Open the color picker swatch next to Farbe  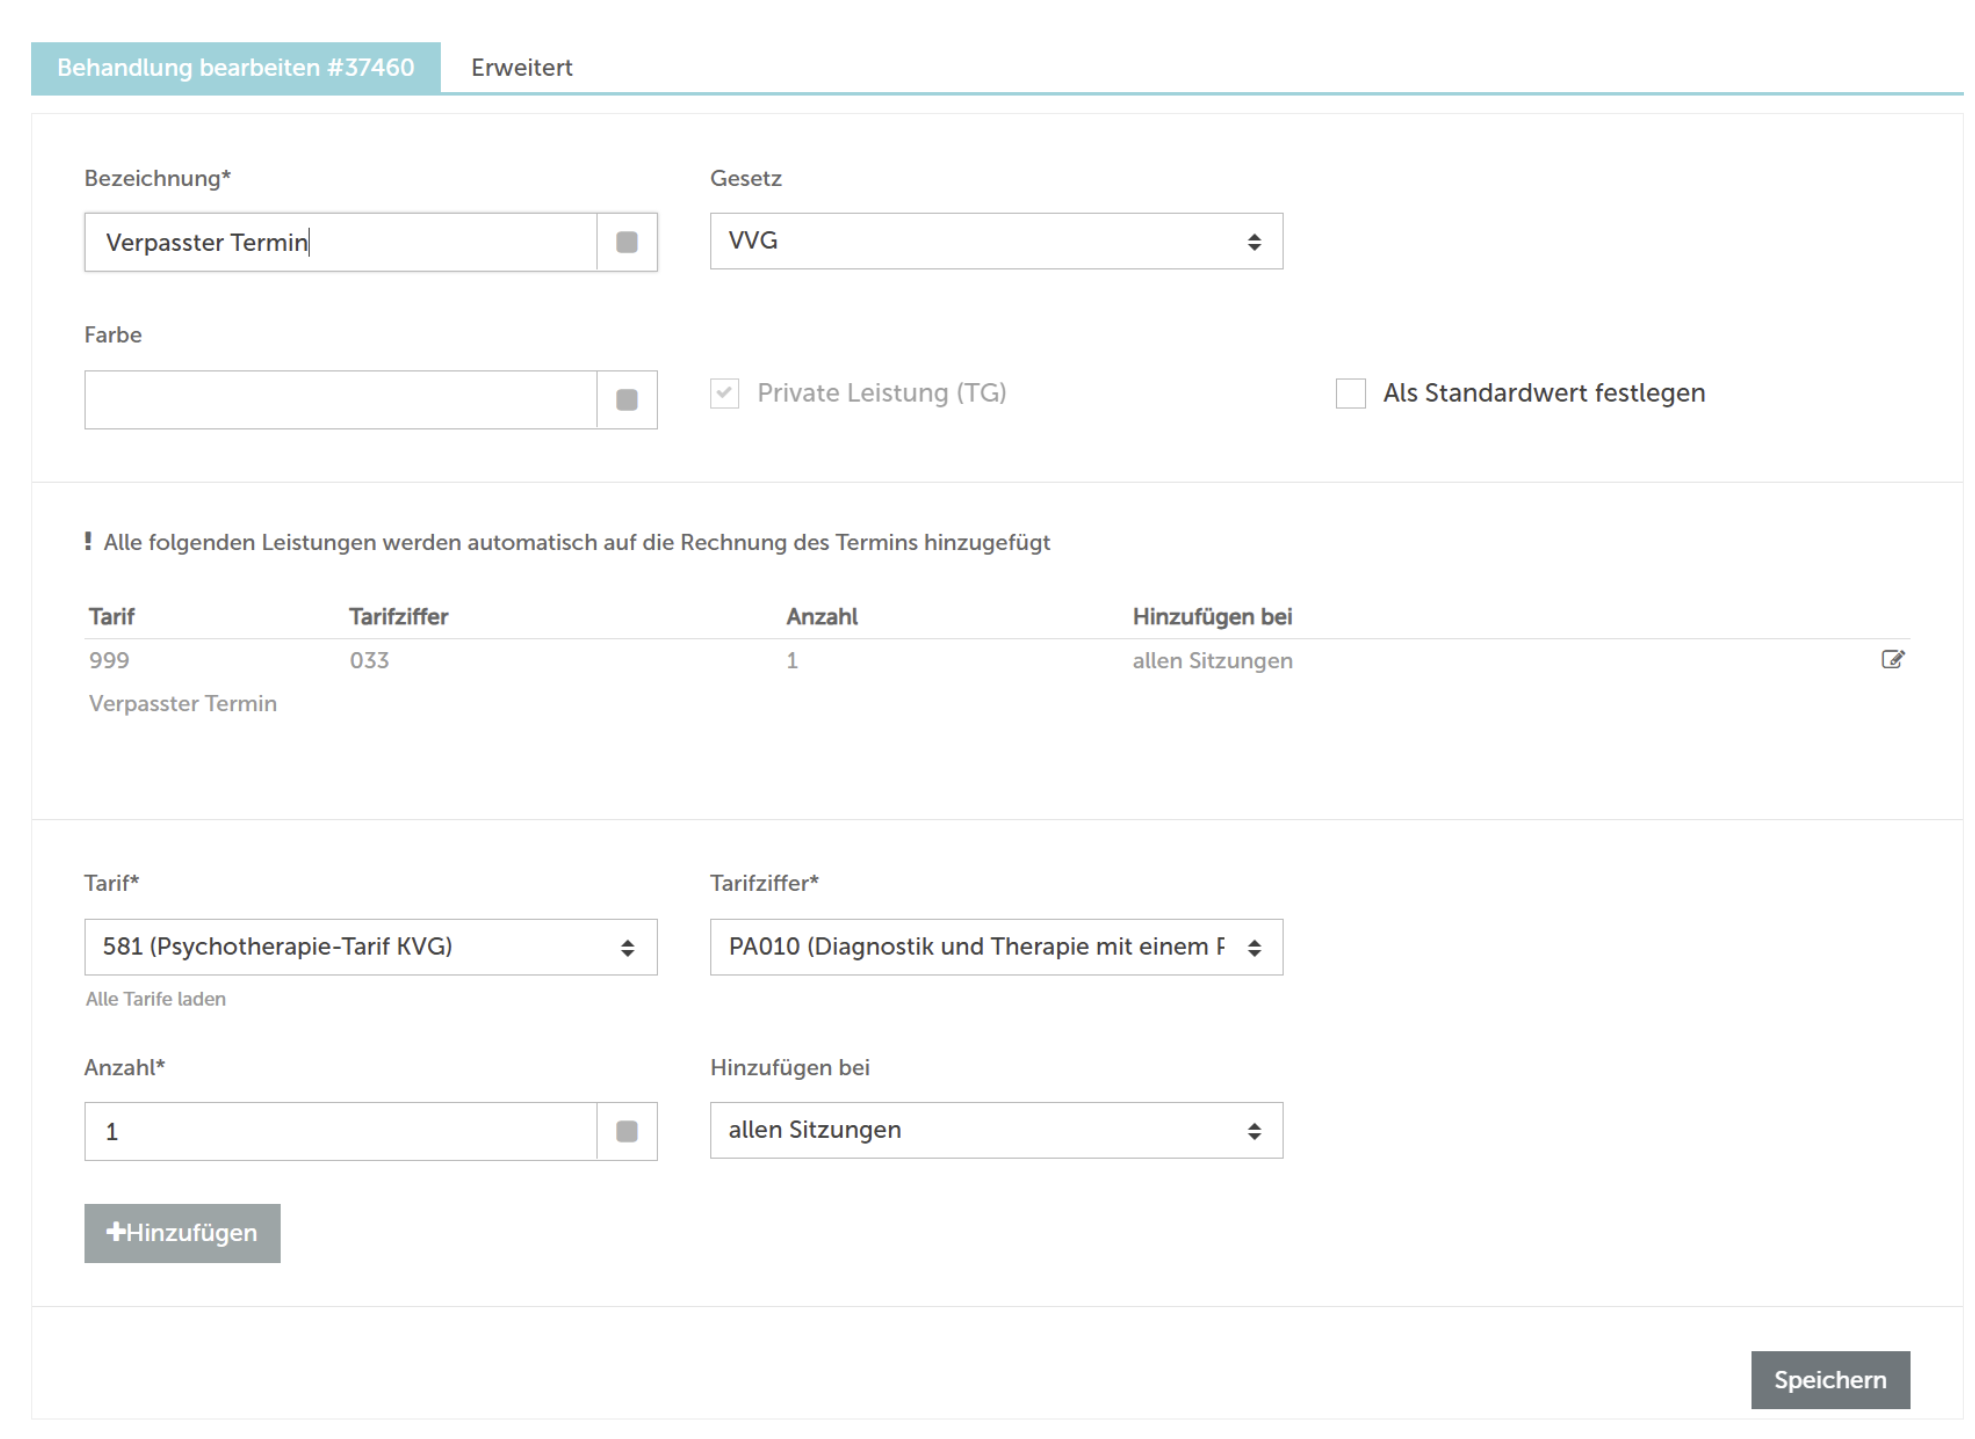[626, 400]
